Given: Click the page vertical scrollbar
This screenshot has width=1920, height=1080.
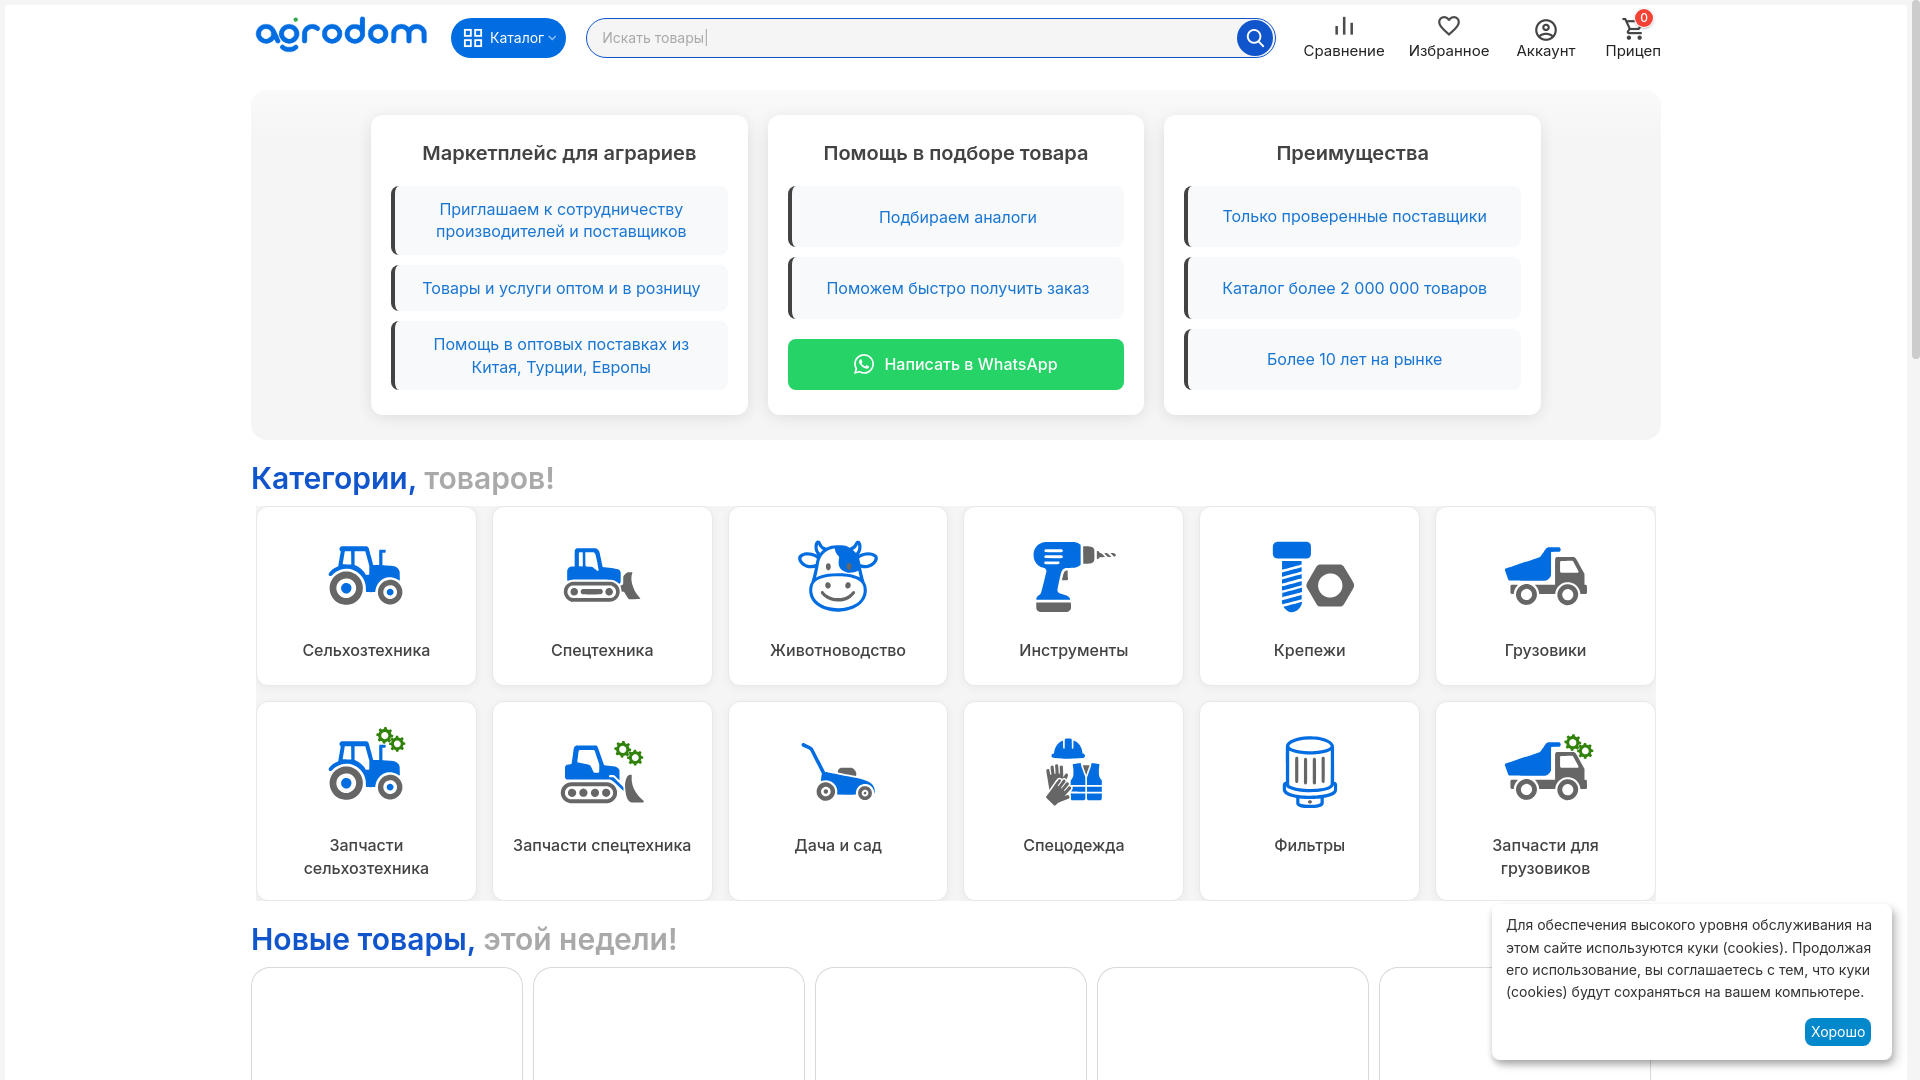Looking at the screenshot, I should [1915, 180].
